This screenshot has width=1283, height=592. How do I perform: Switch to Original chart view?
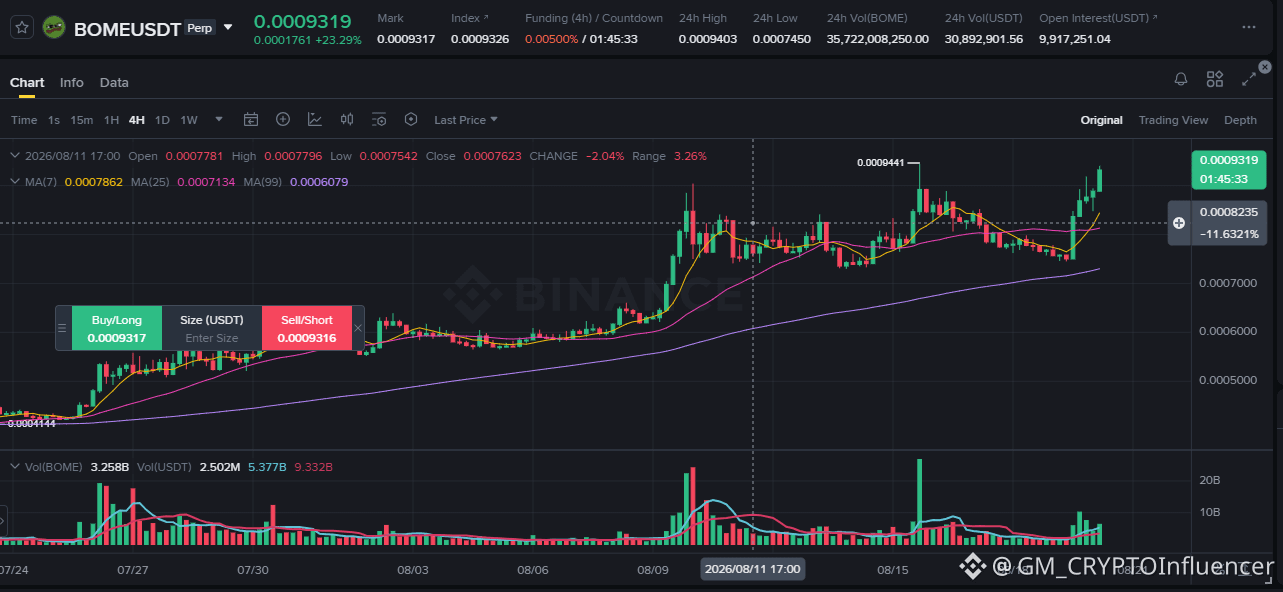[1101, 120]
